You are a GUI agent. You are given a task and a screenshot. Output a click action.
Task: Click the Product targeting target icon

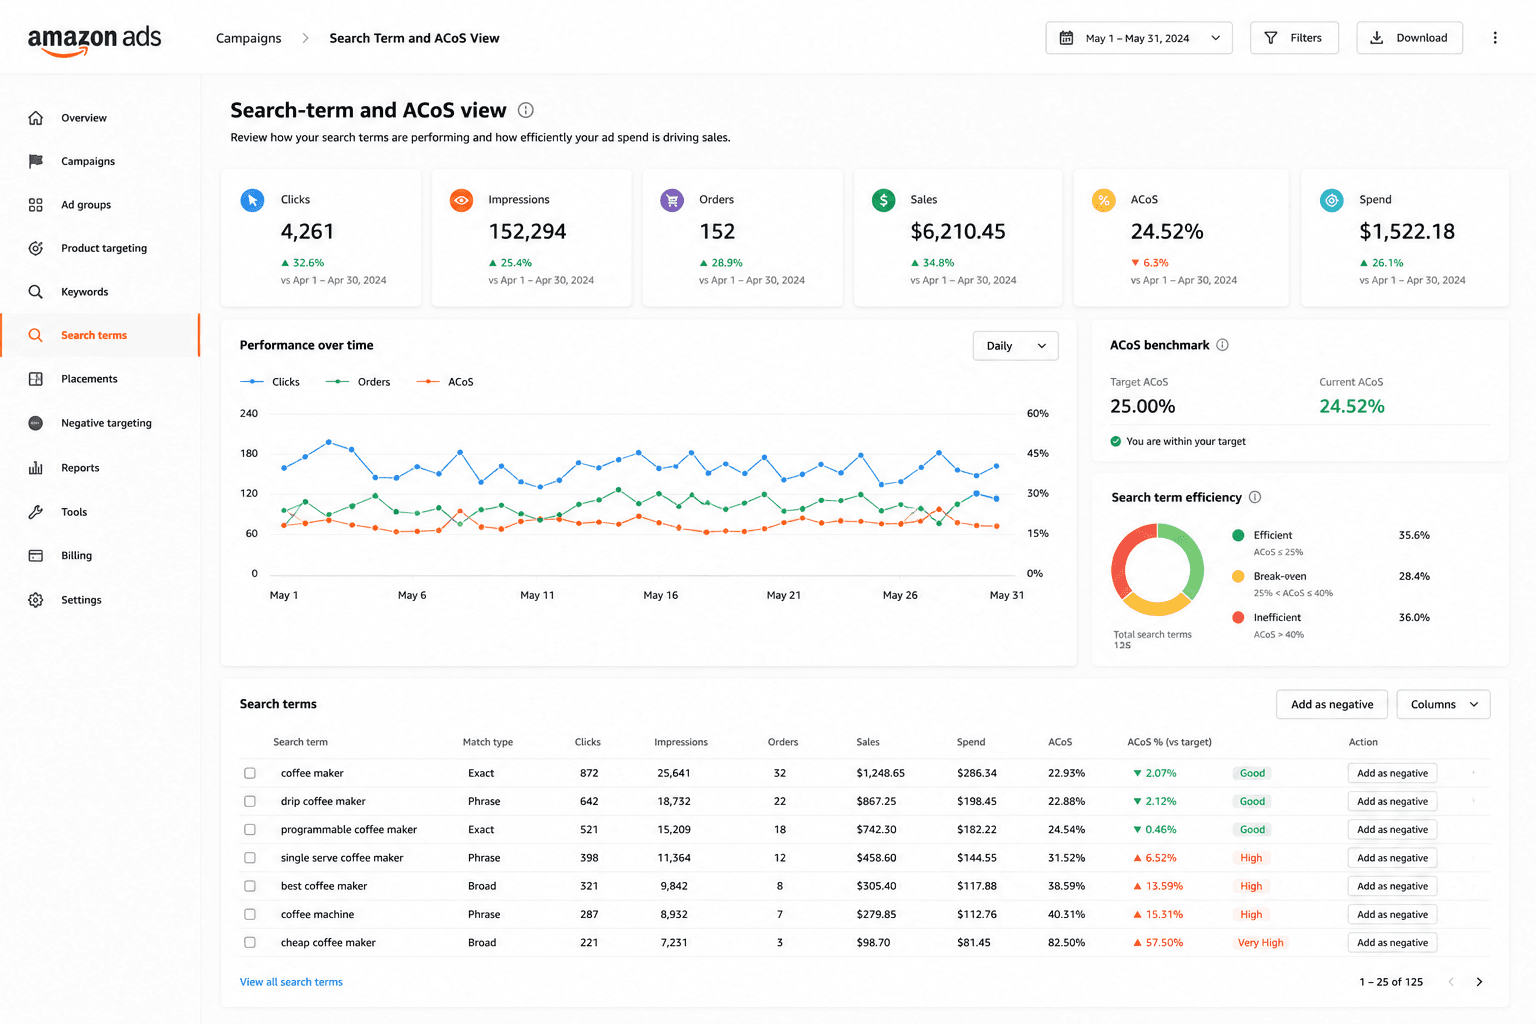[36, 248]
